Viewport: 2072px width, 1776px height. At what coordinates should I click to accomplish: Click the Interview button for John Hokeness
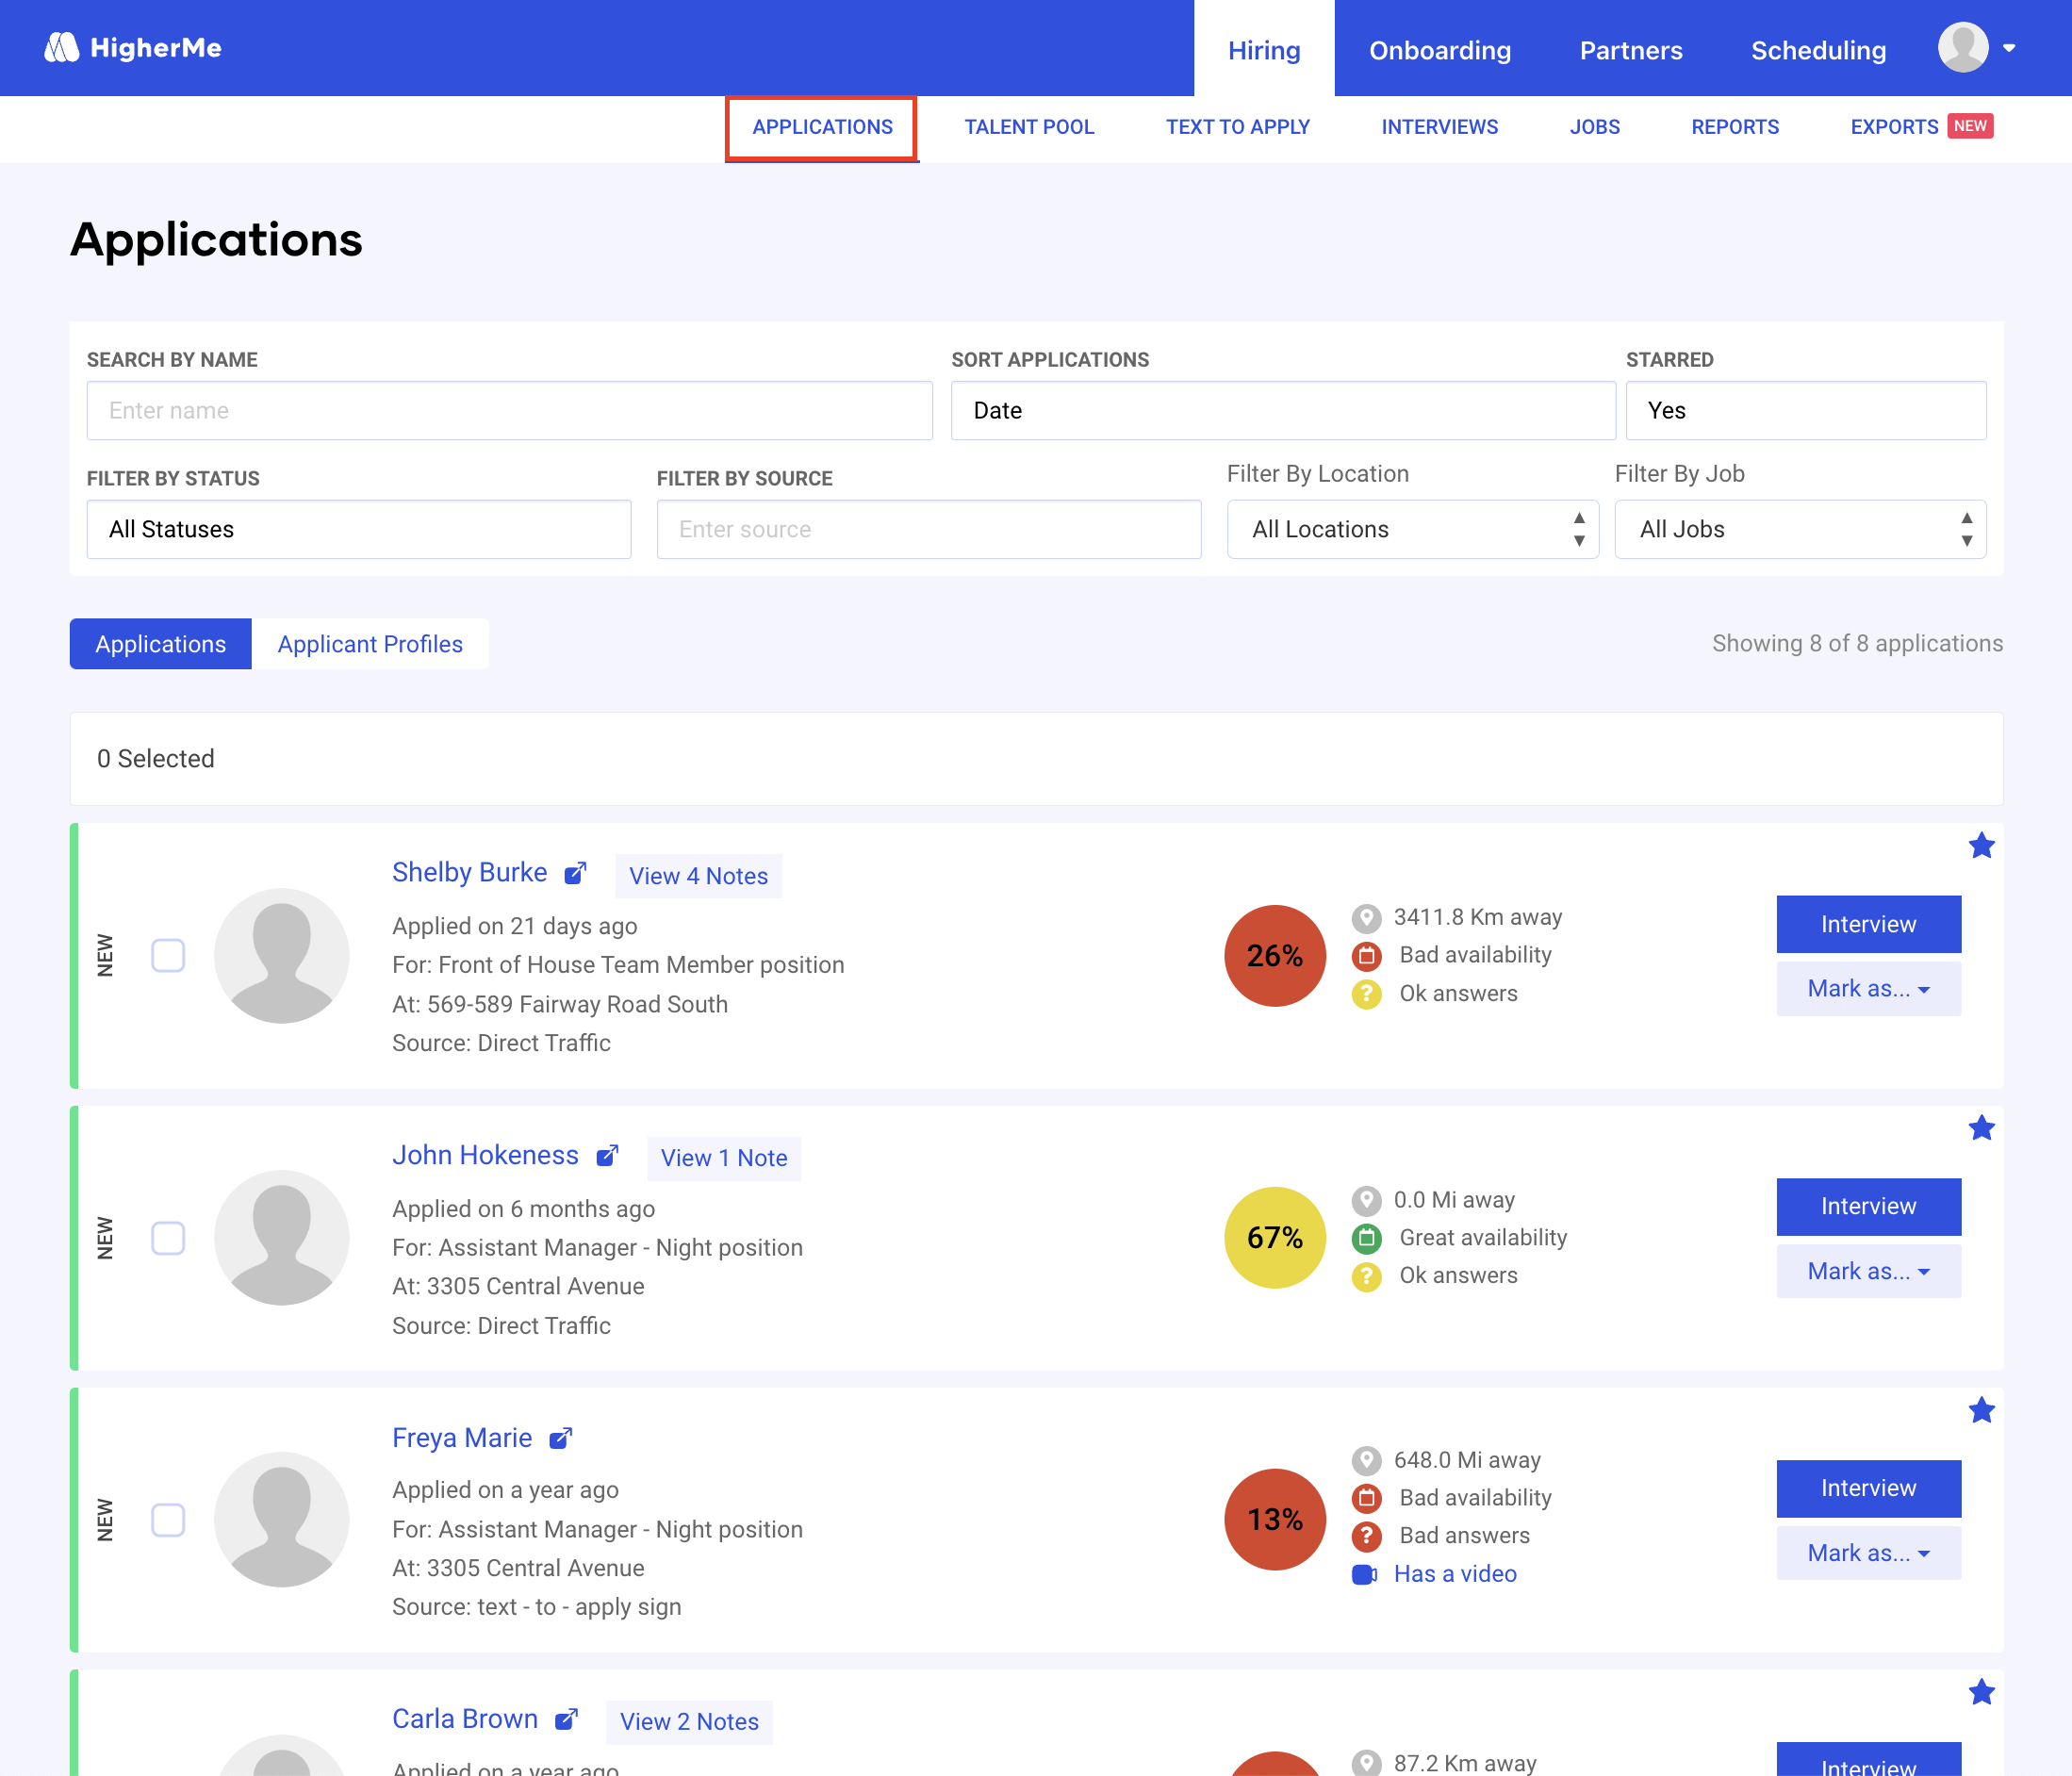click(x=1867, y=1206)
